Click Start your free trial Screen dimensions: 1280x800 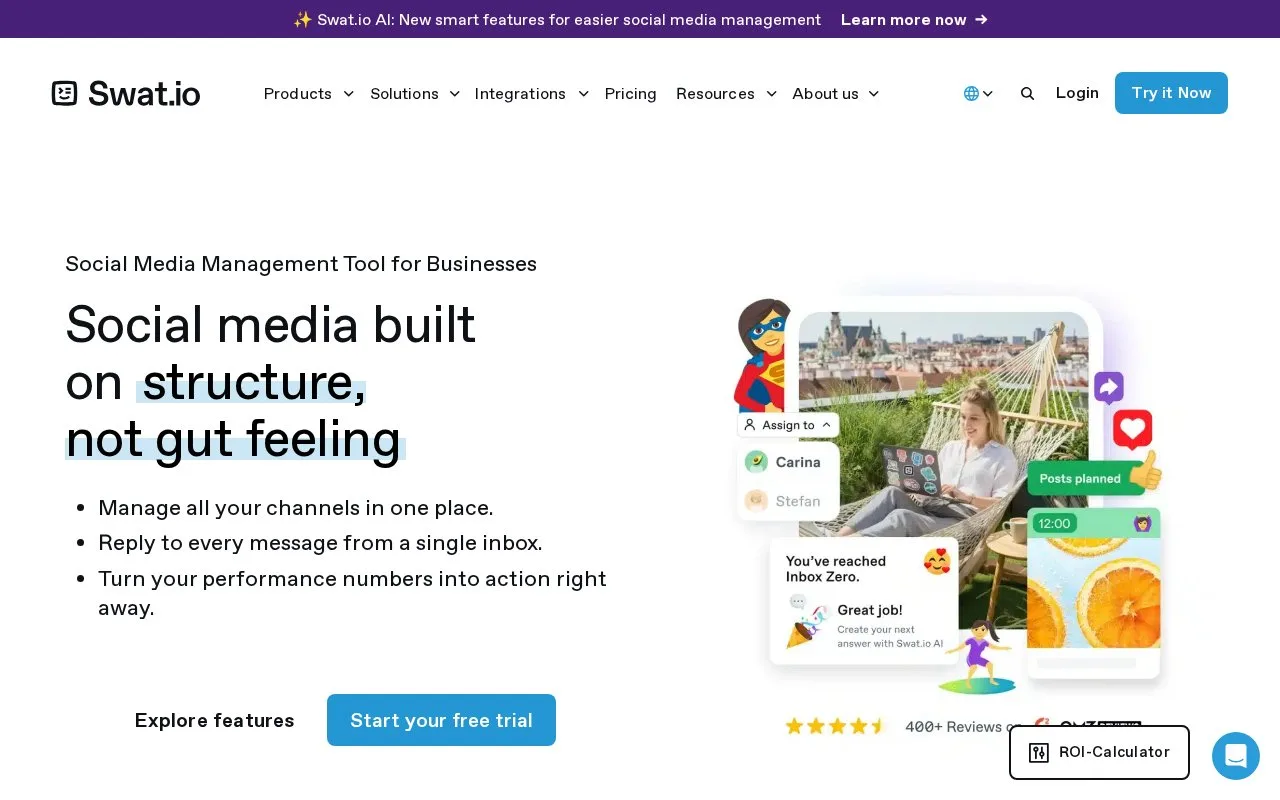441,720
